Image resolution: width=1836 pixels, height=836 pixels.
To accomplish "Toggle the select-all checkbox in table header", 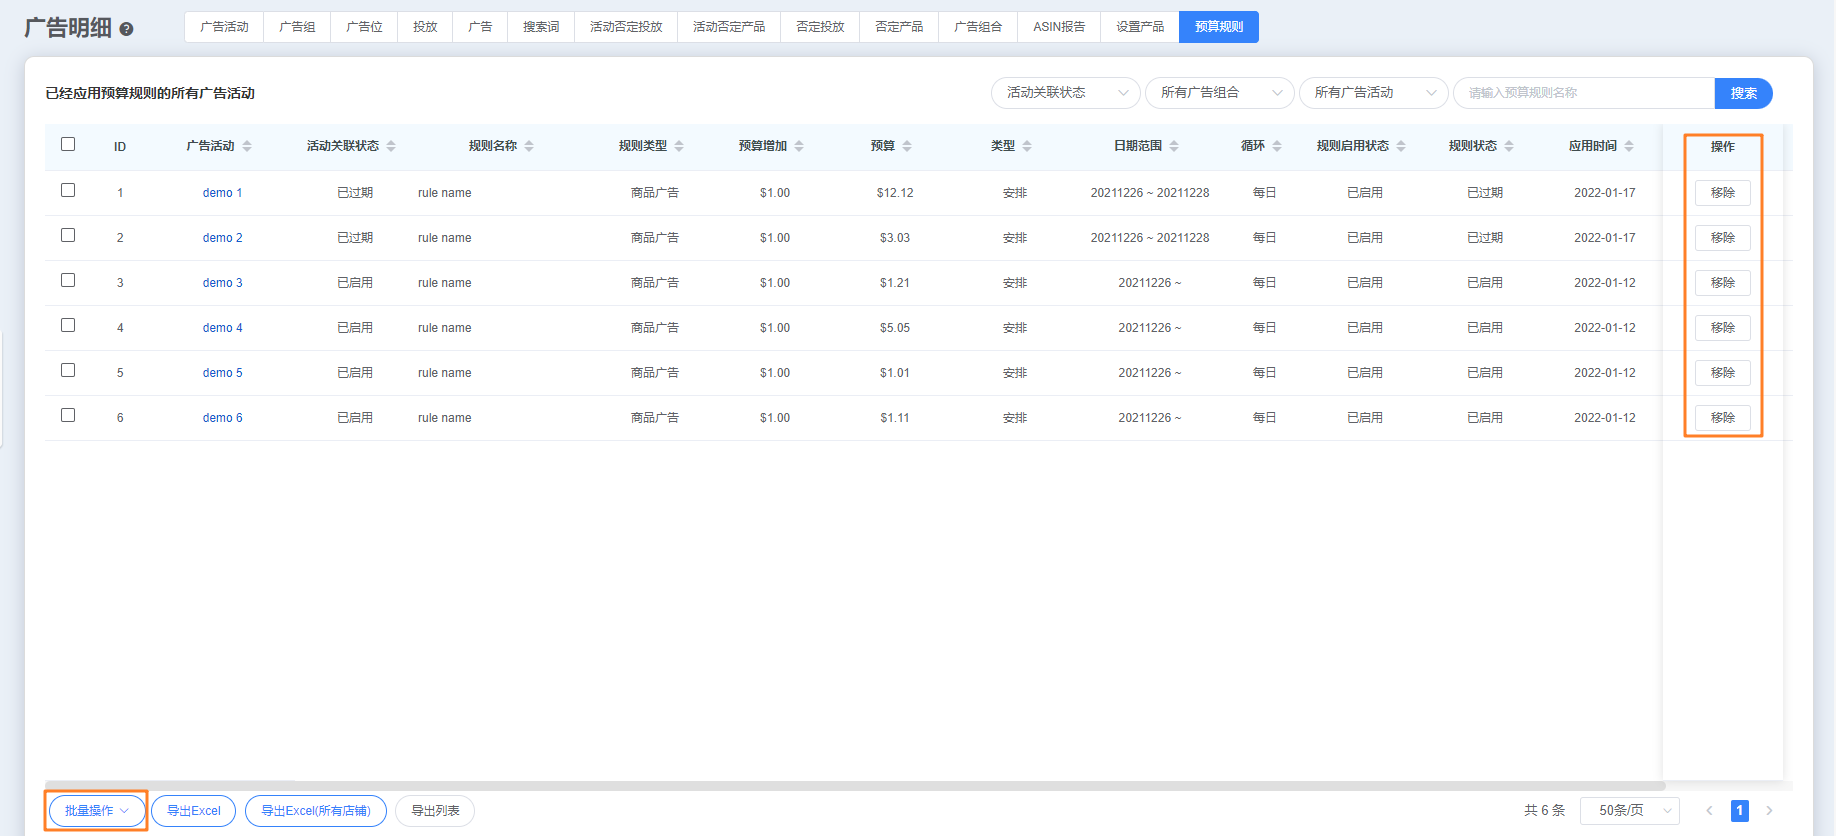I will point(68,144).
